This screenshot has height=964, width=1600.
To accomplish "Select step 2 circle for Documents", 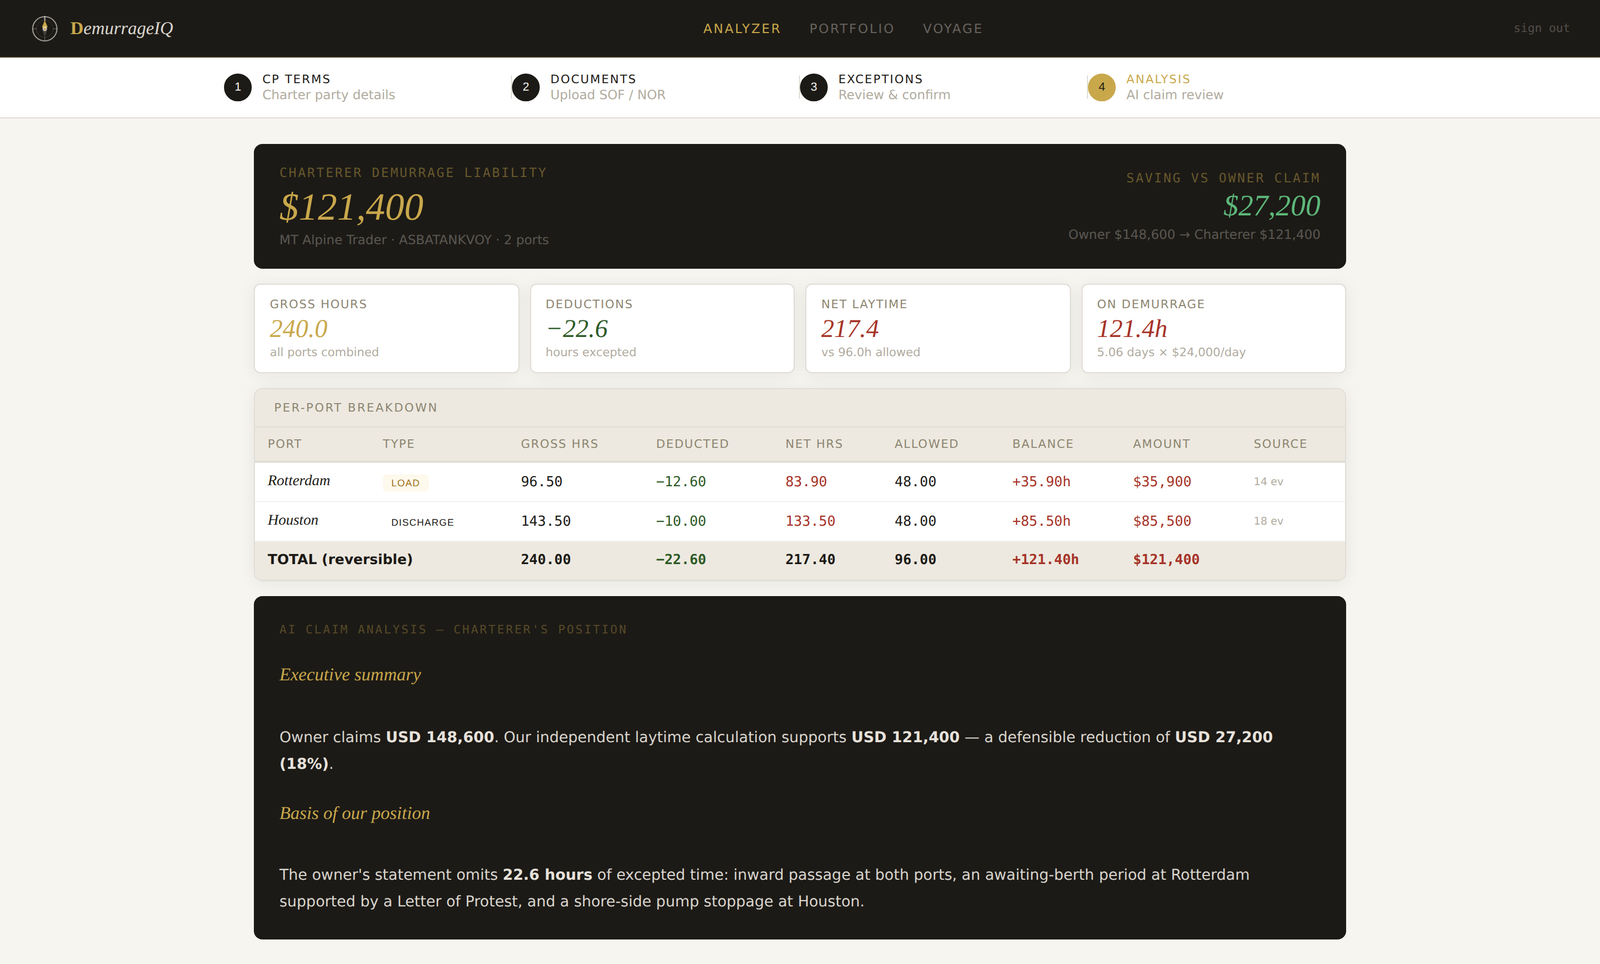I will (x=526, y=87).
